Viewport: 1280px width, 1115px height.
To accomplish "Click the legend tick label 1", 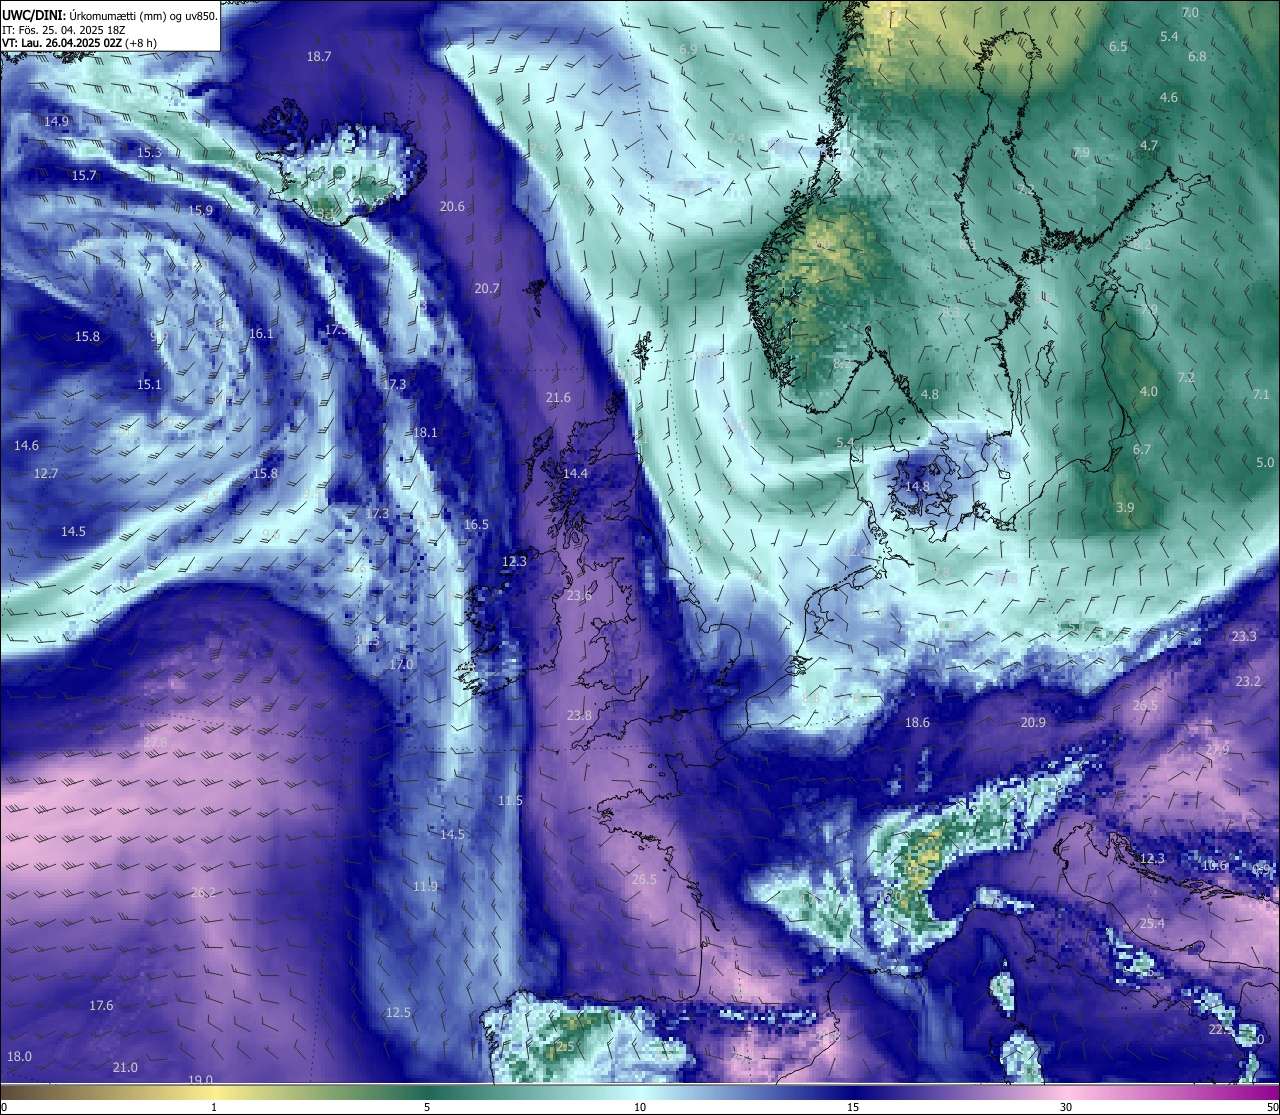I will [x=214, y=1107].
